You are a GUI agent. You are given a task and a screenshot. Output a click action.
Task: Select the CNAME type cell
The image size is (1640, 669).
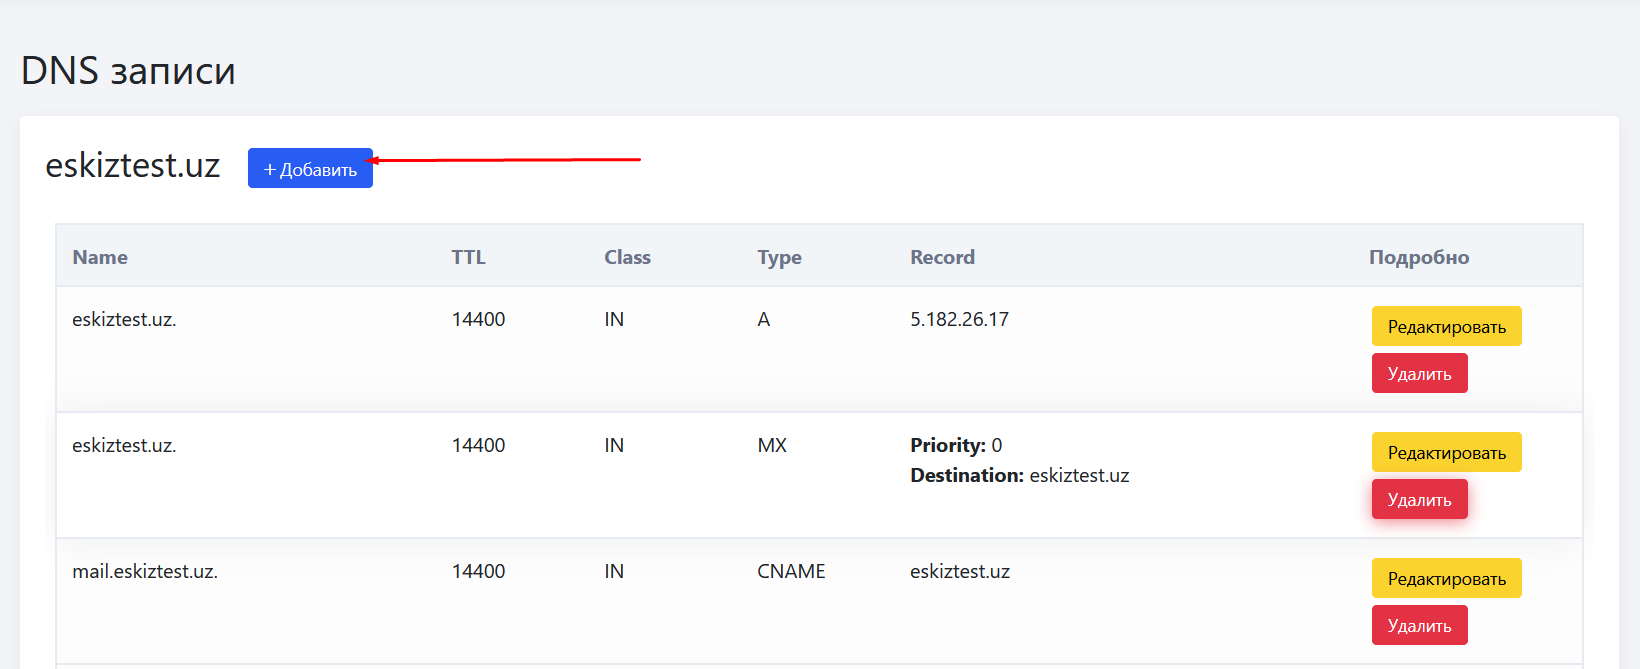pos(791,571)
